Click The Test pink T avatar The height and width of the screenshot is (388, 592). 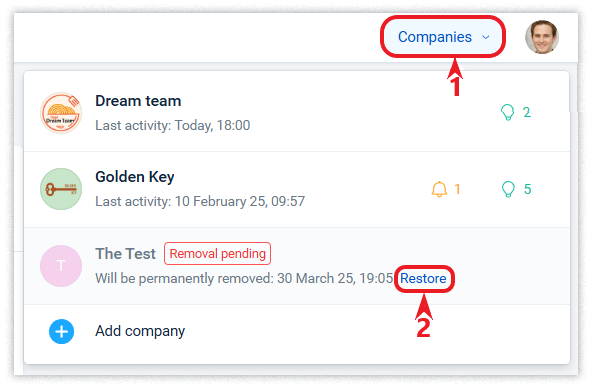click(61, 266)
